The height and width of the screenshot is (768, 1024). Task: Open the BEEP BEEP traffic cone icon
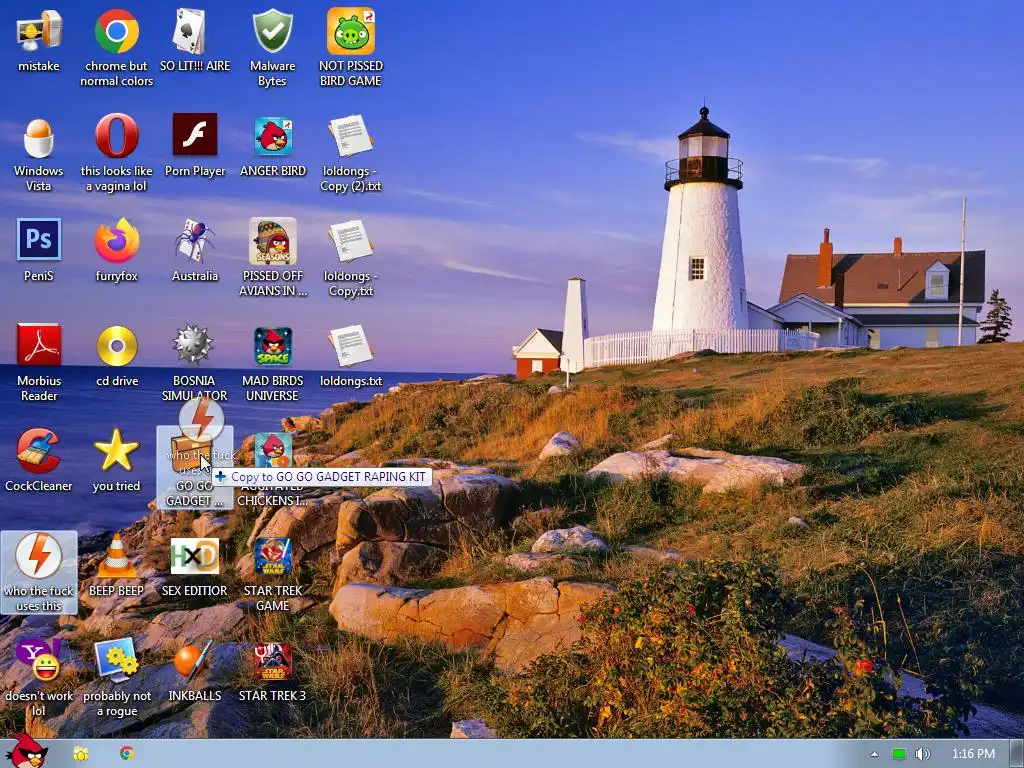[116, 556]
